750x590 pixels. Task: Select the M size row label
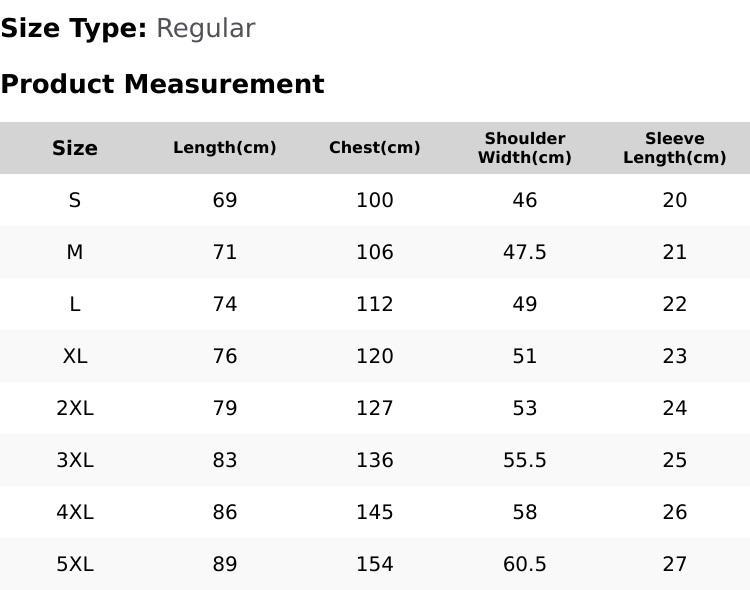coord(75,252)
